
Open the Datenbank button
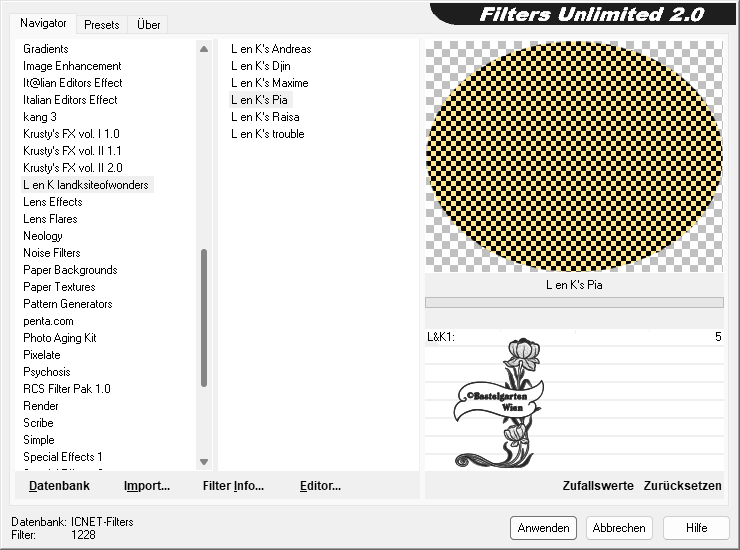[x=59, y=486]
